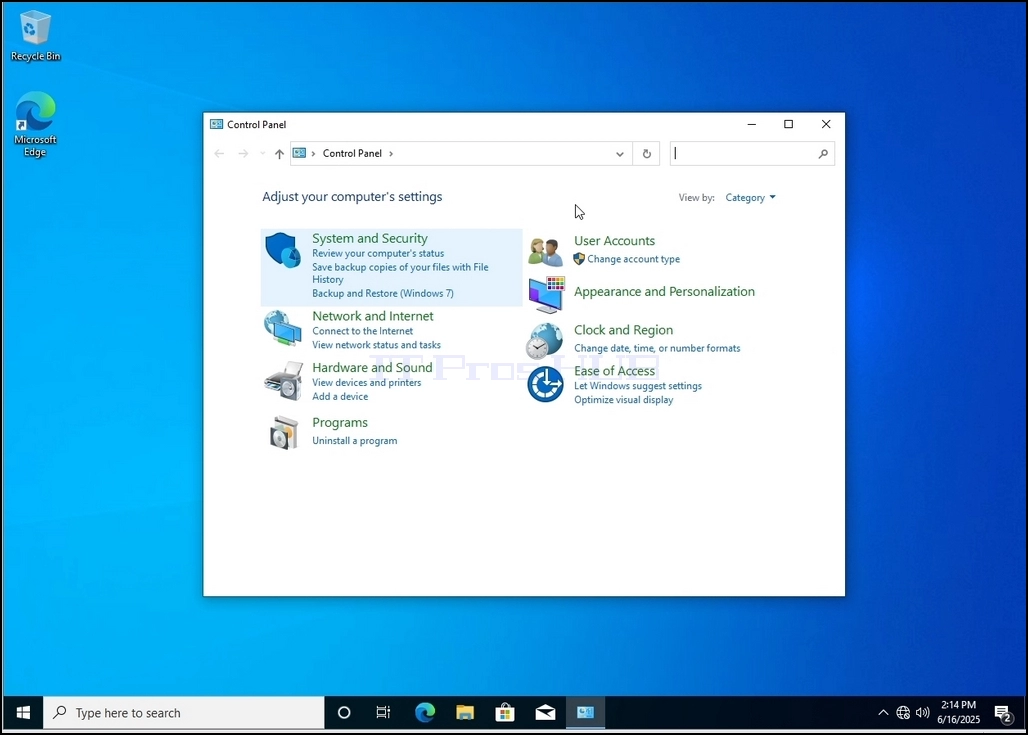Click Connect to the Internet
The image size is (1028, 735).
(363, 331)
